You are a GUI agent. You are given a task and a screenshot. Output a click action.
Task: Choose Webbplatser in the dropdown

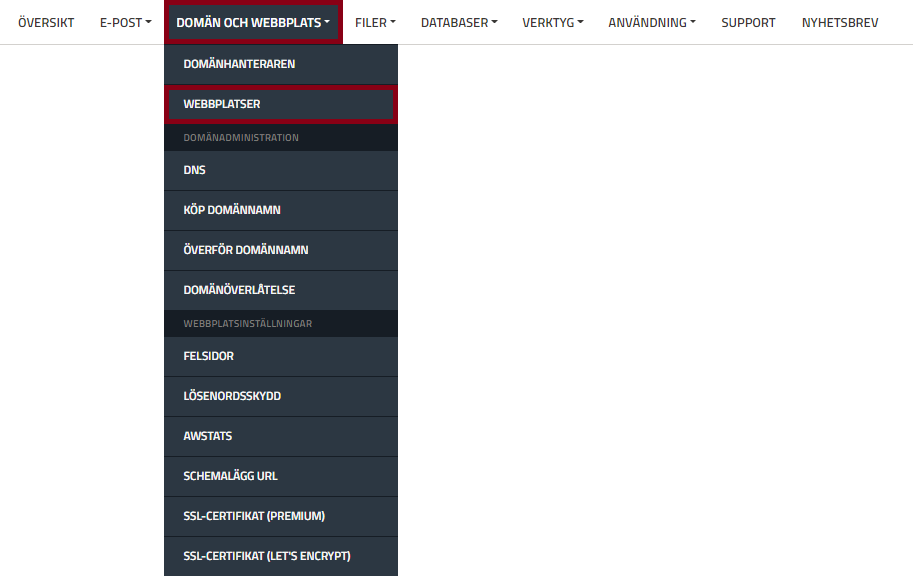281,104
